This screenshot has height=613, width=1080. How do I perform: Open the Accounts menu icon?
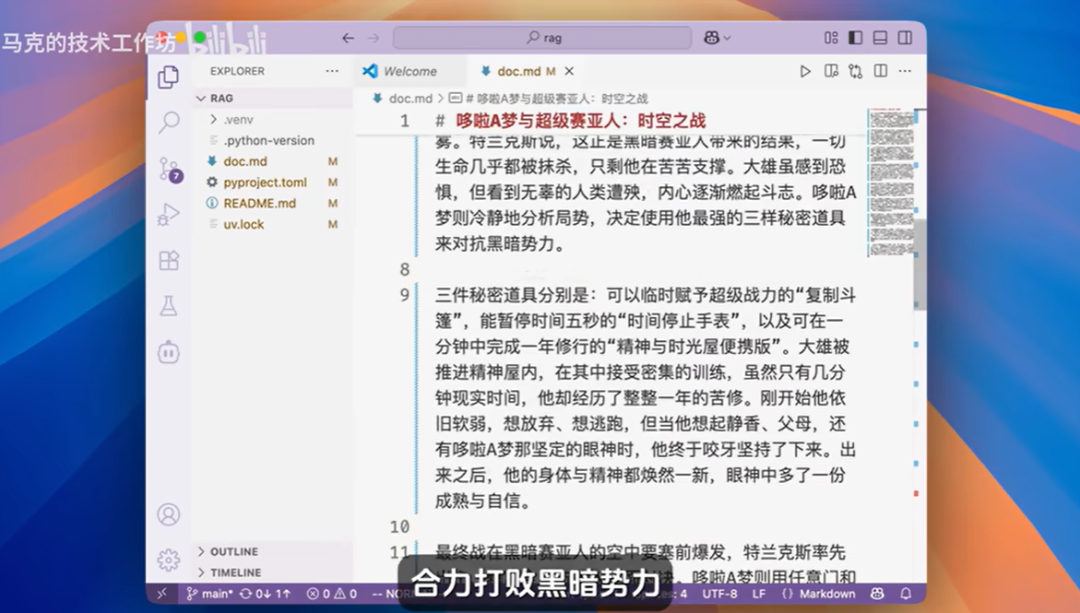click(169, 515)
